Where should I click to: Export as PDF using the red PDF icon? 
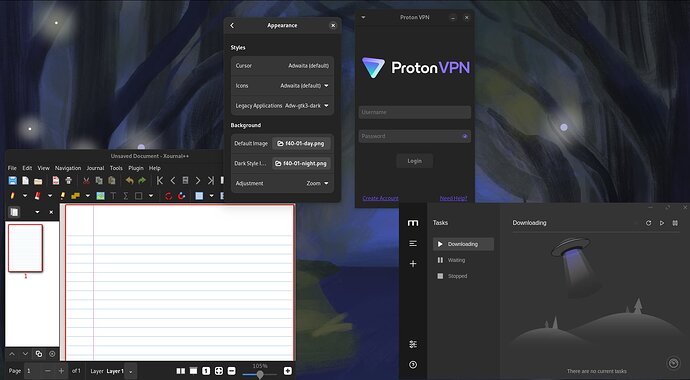(x=56, y=181)
